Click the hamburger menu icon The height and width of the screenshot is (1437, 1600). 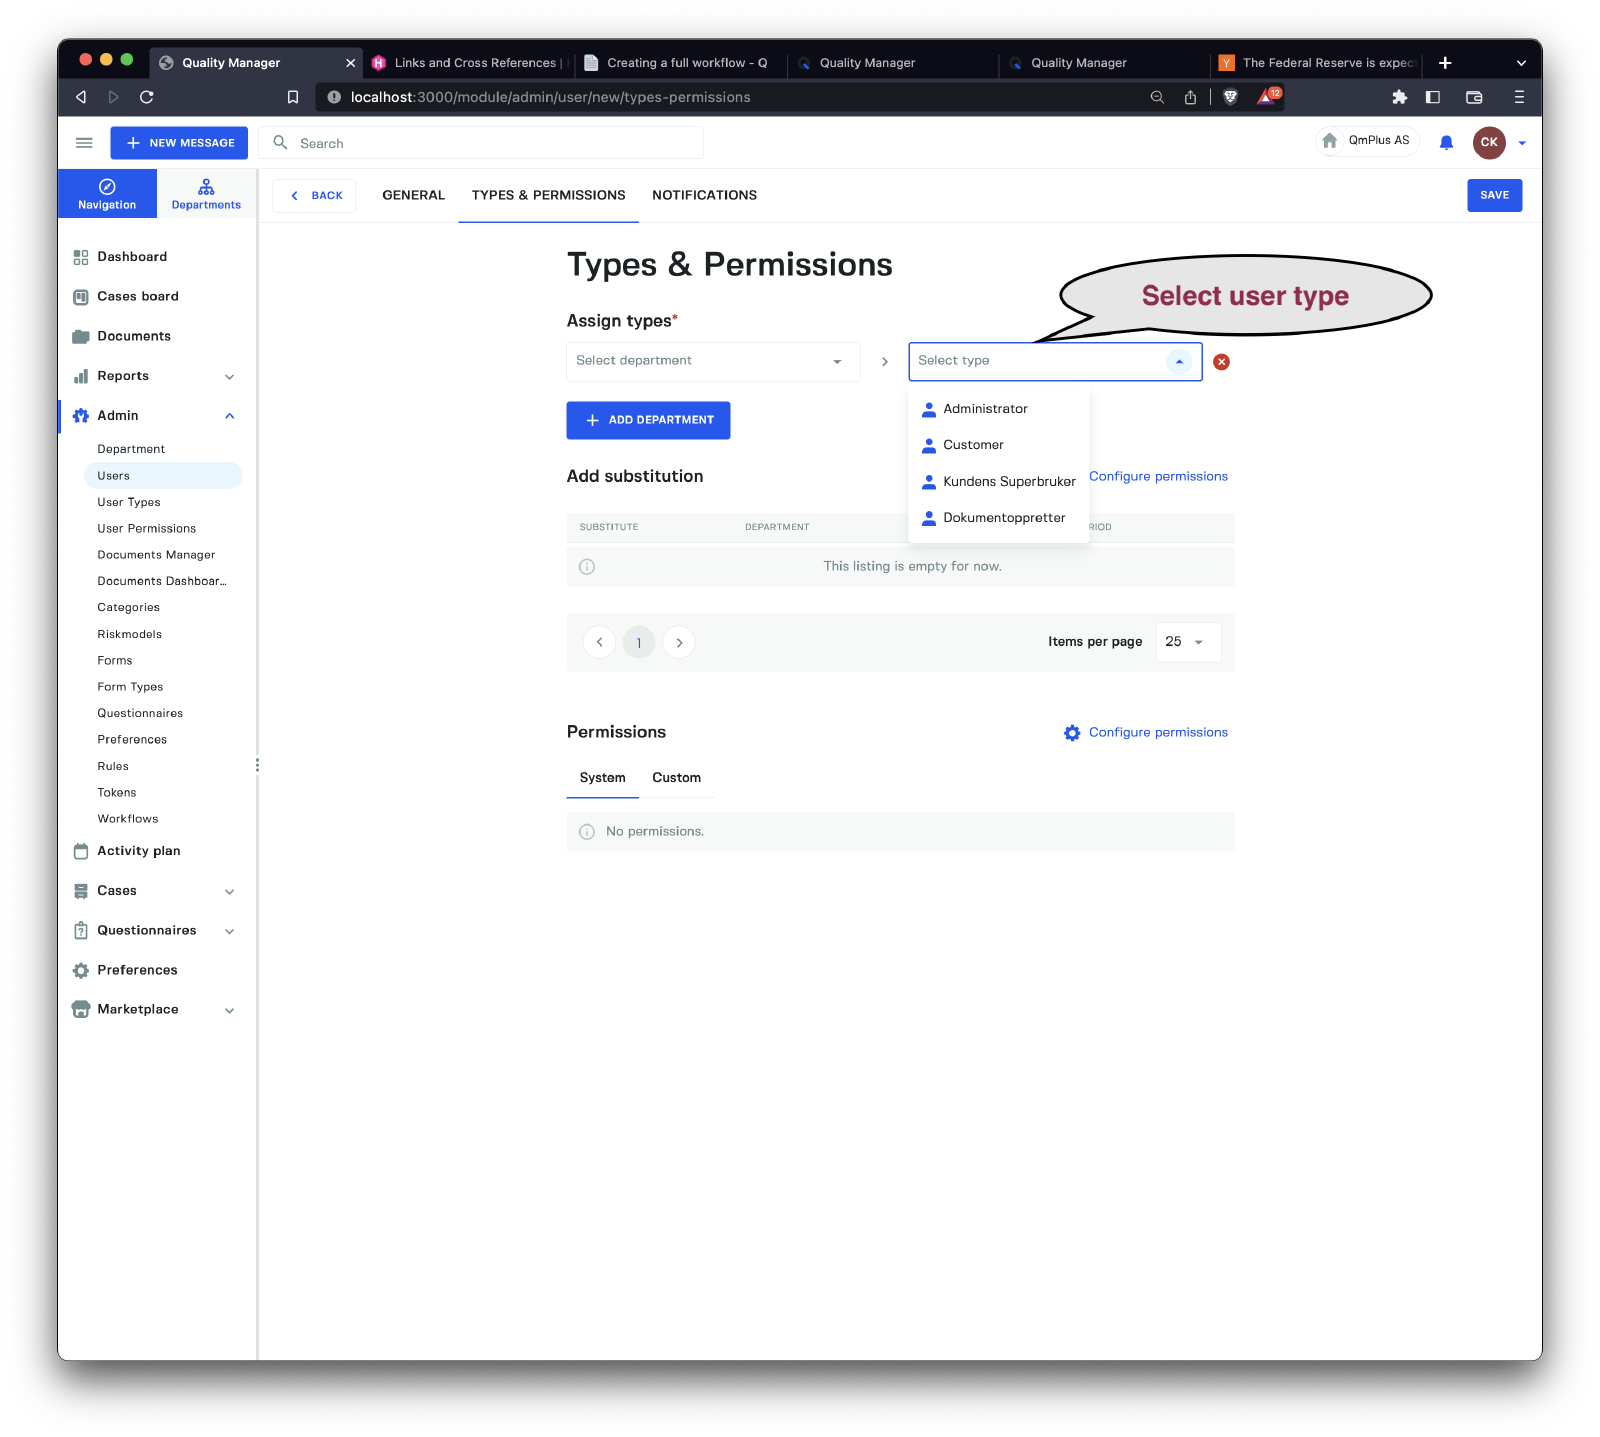(84, 143)
